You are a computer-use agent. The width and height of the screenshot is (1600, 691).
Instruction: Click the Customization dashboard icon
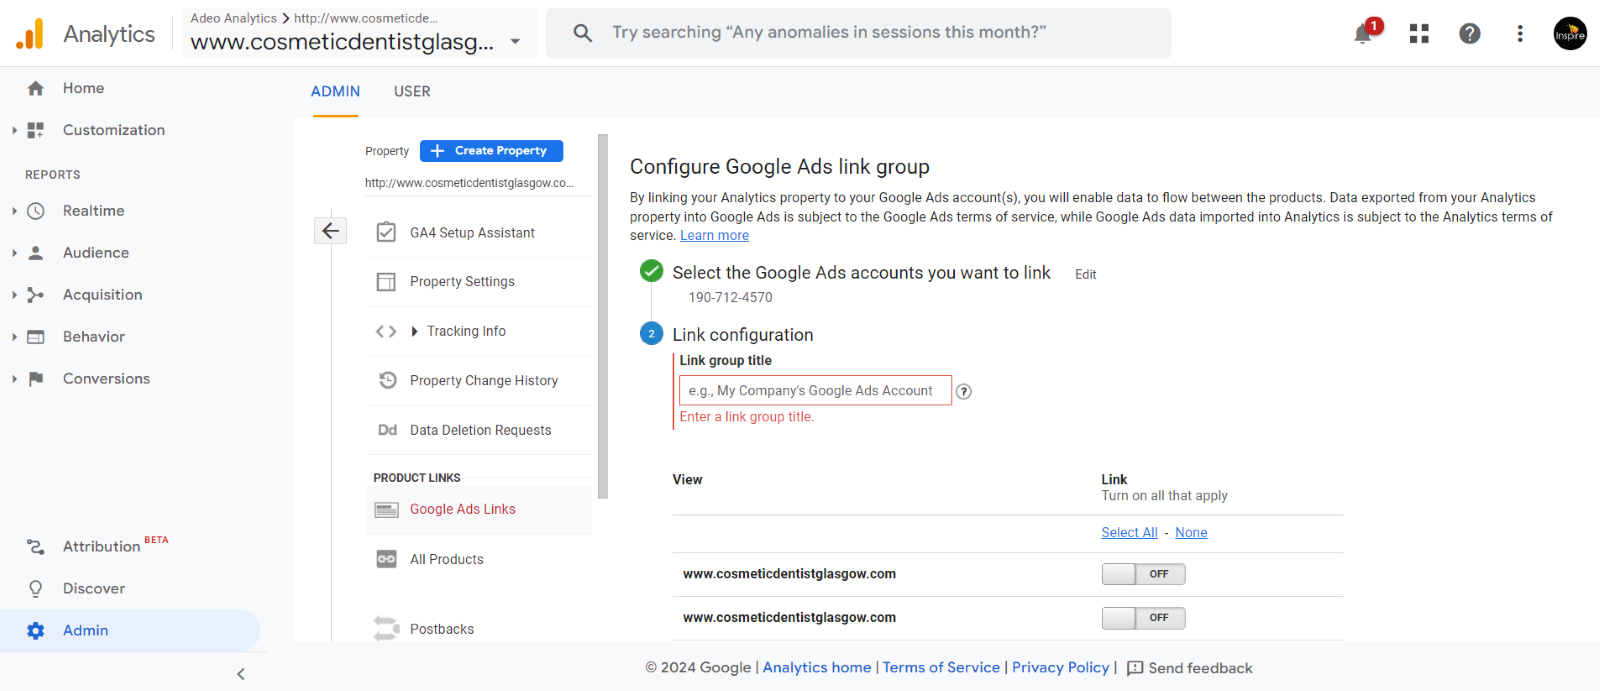pyautogui.click(x=36, y=130)
